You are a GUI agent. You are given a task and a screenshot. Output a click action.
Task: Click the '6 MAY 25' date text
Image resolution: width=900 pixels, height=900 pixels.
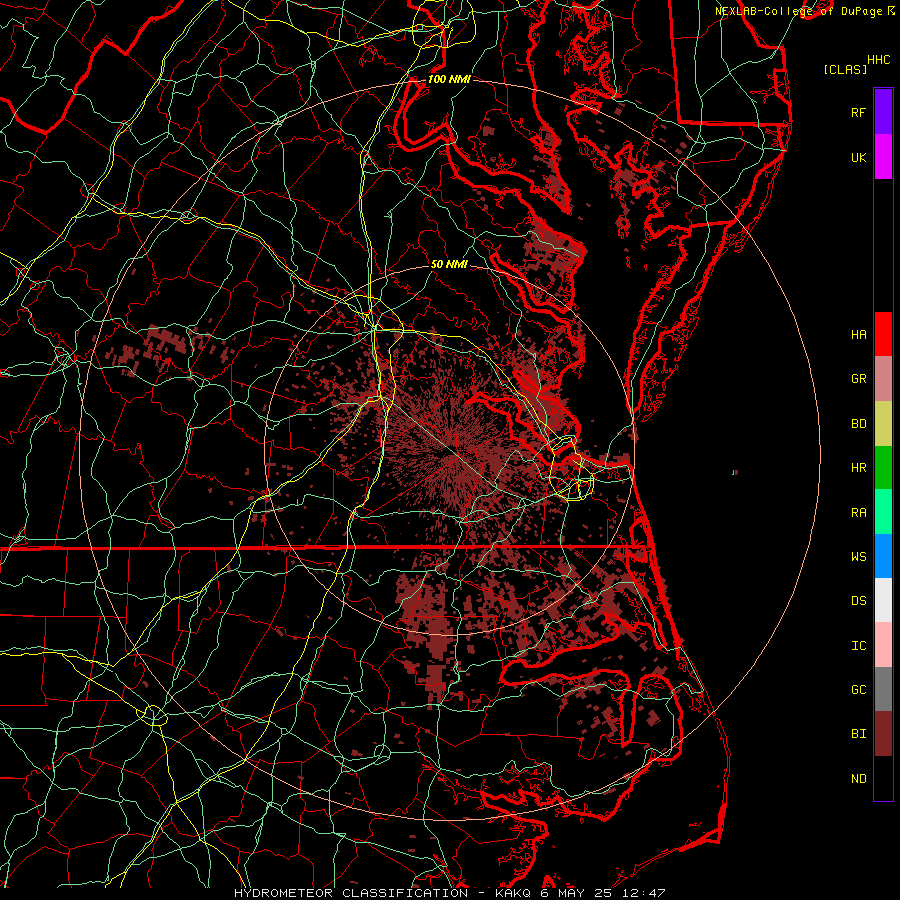coord(575,893)
